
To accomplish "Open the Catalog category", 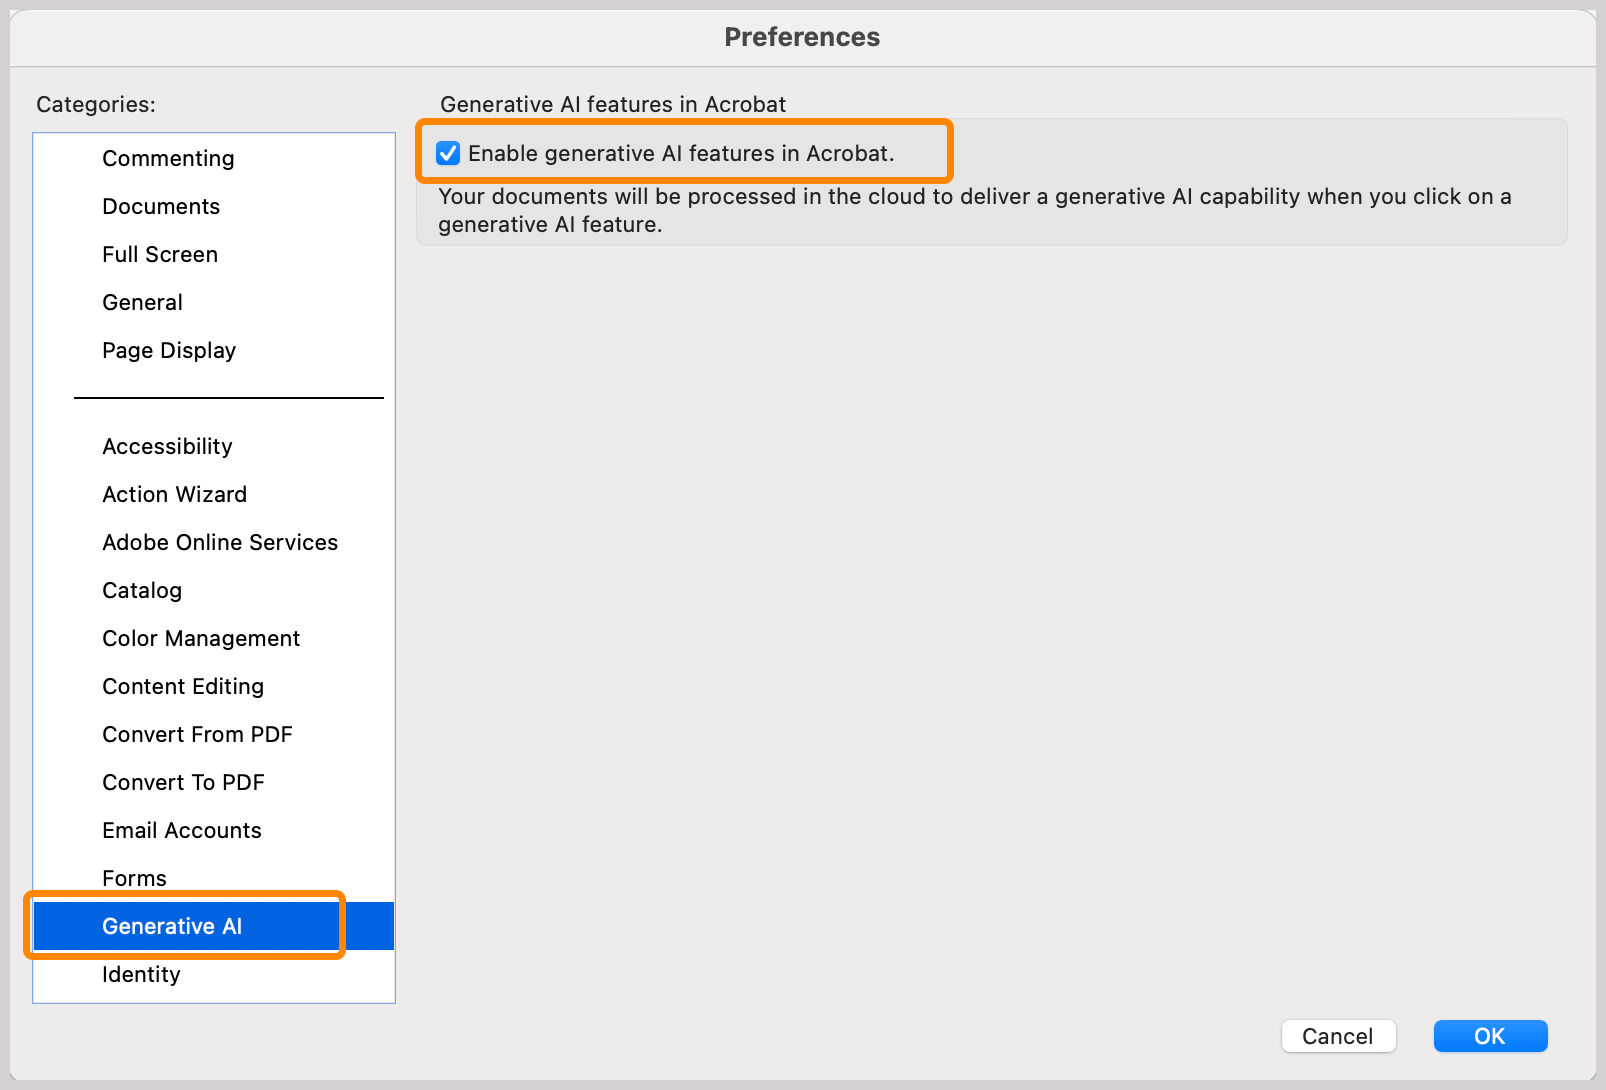I will click(x=142, y=590).
